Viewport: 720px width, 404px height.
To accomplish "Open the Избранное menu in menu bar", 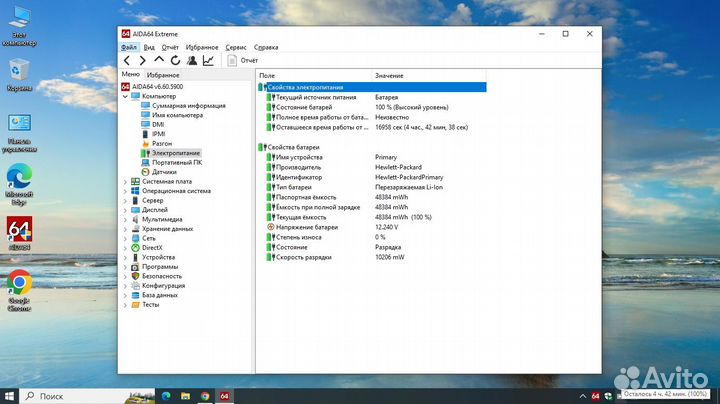I will tap(202, 47).
